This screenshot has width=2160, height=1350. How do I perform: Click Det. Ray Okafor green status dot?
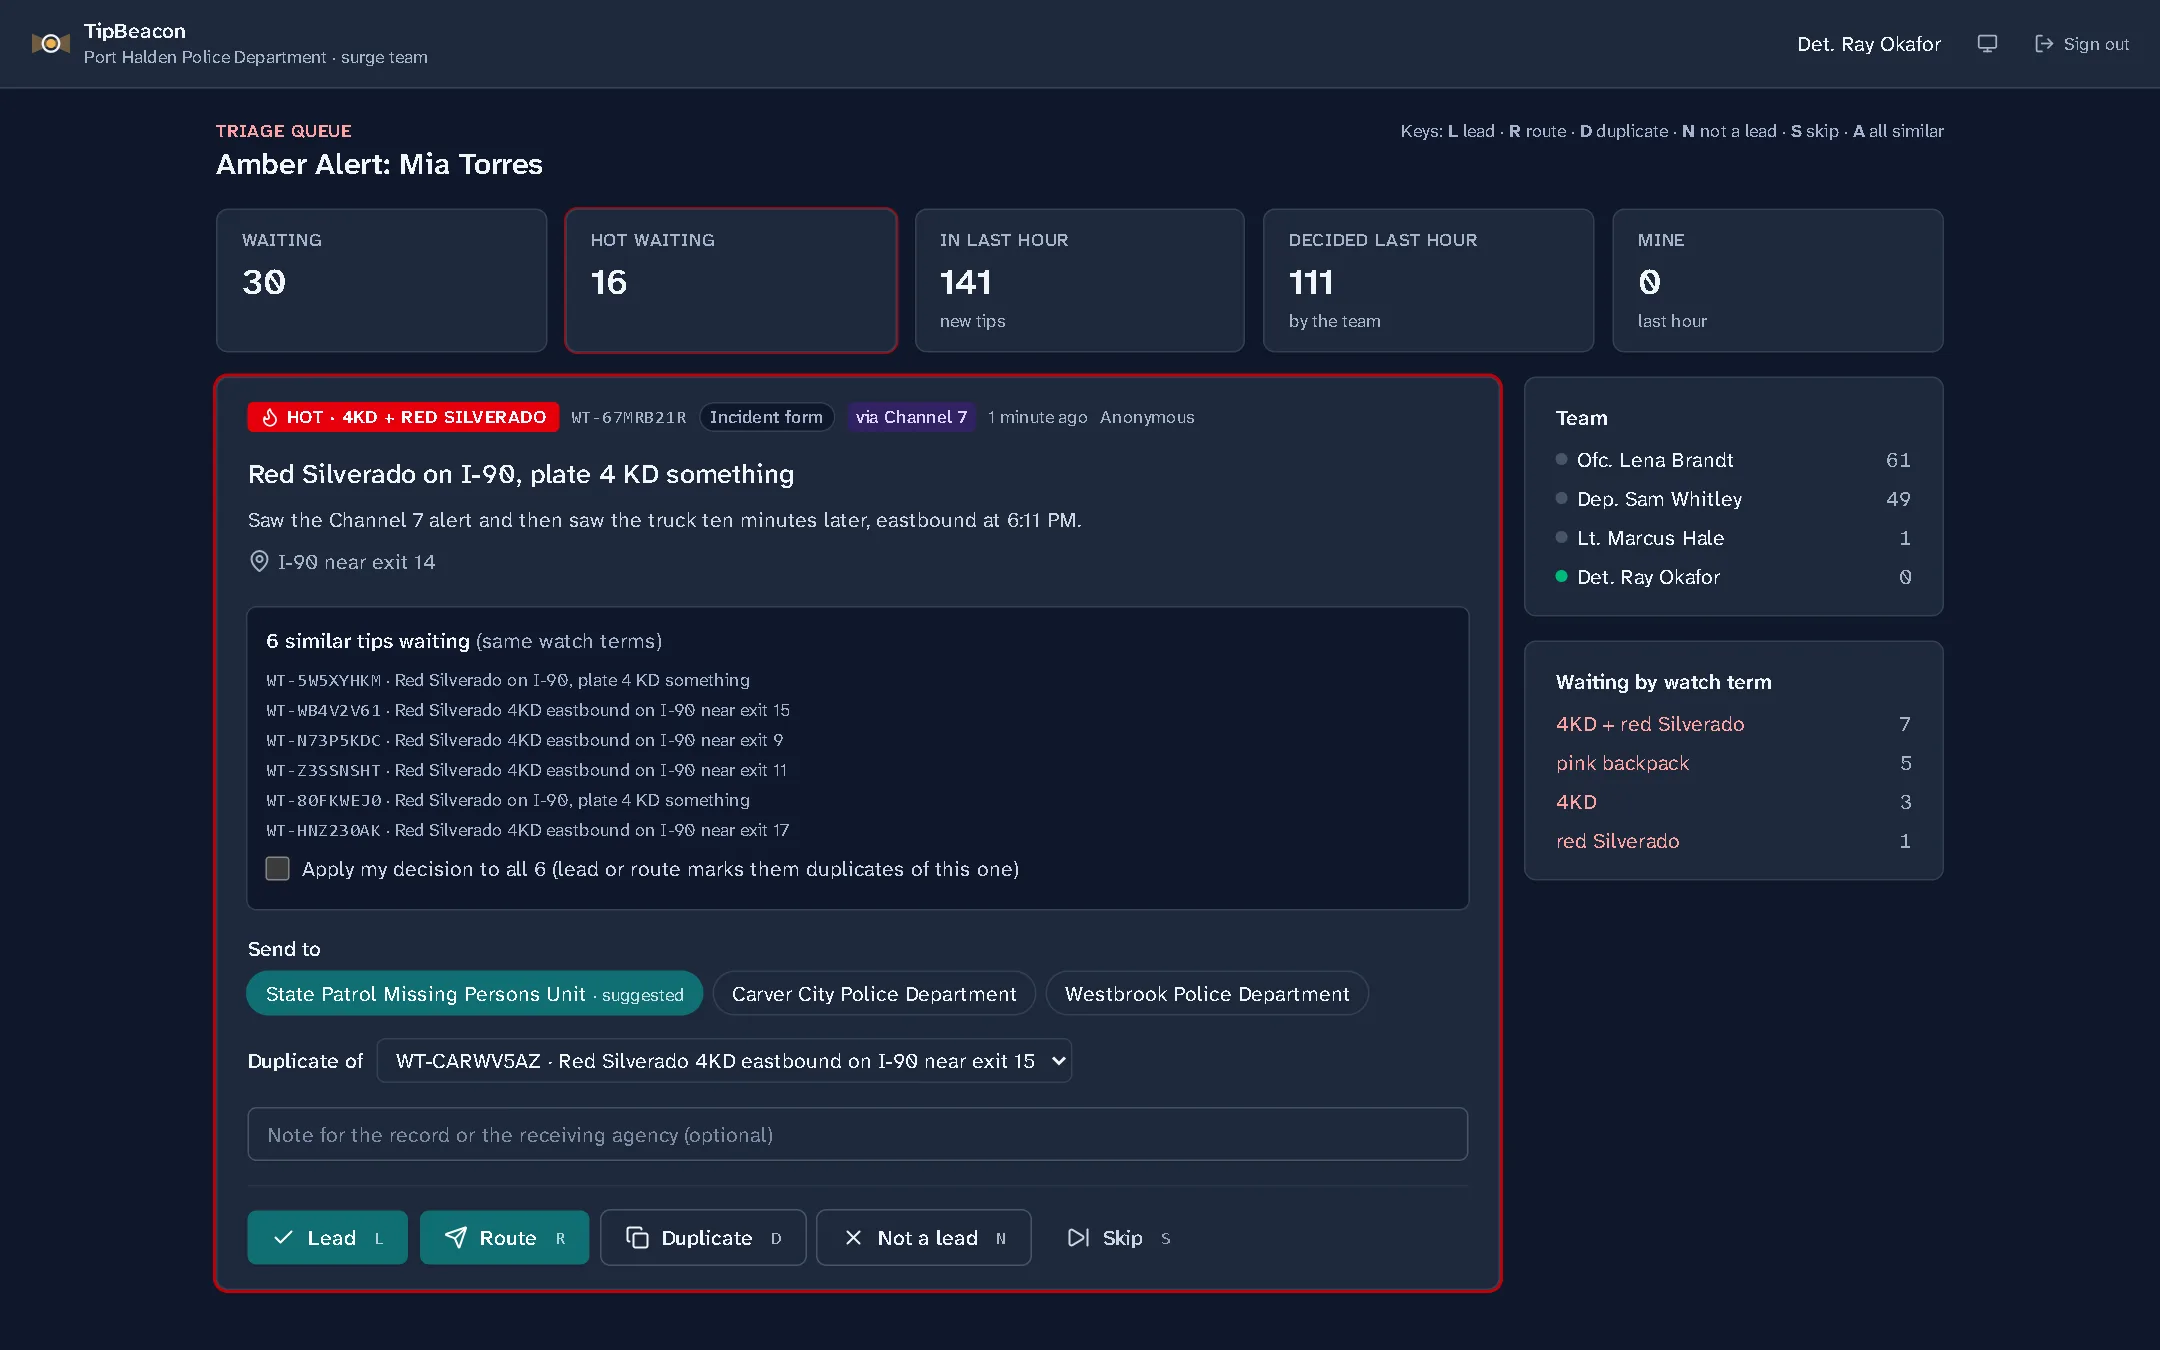pos(1561,576)
